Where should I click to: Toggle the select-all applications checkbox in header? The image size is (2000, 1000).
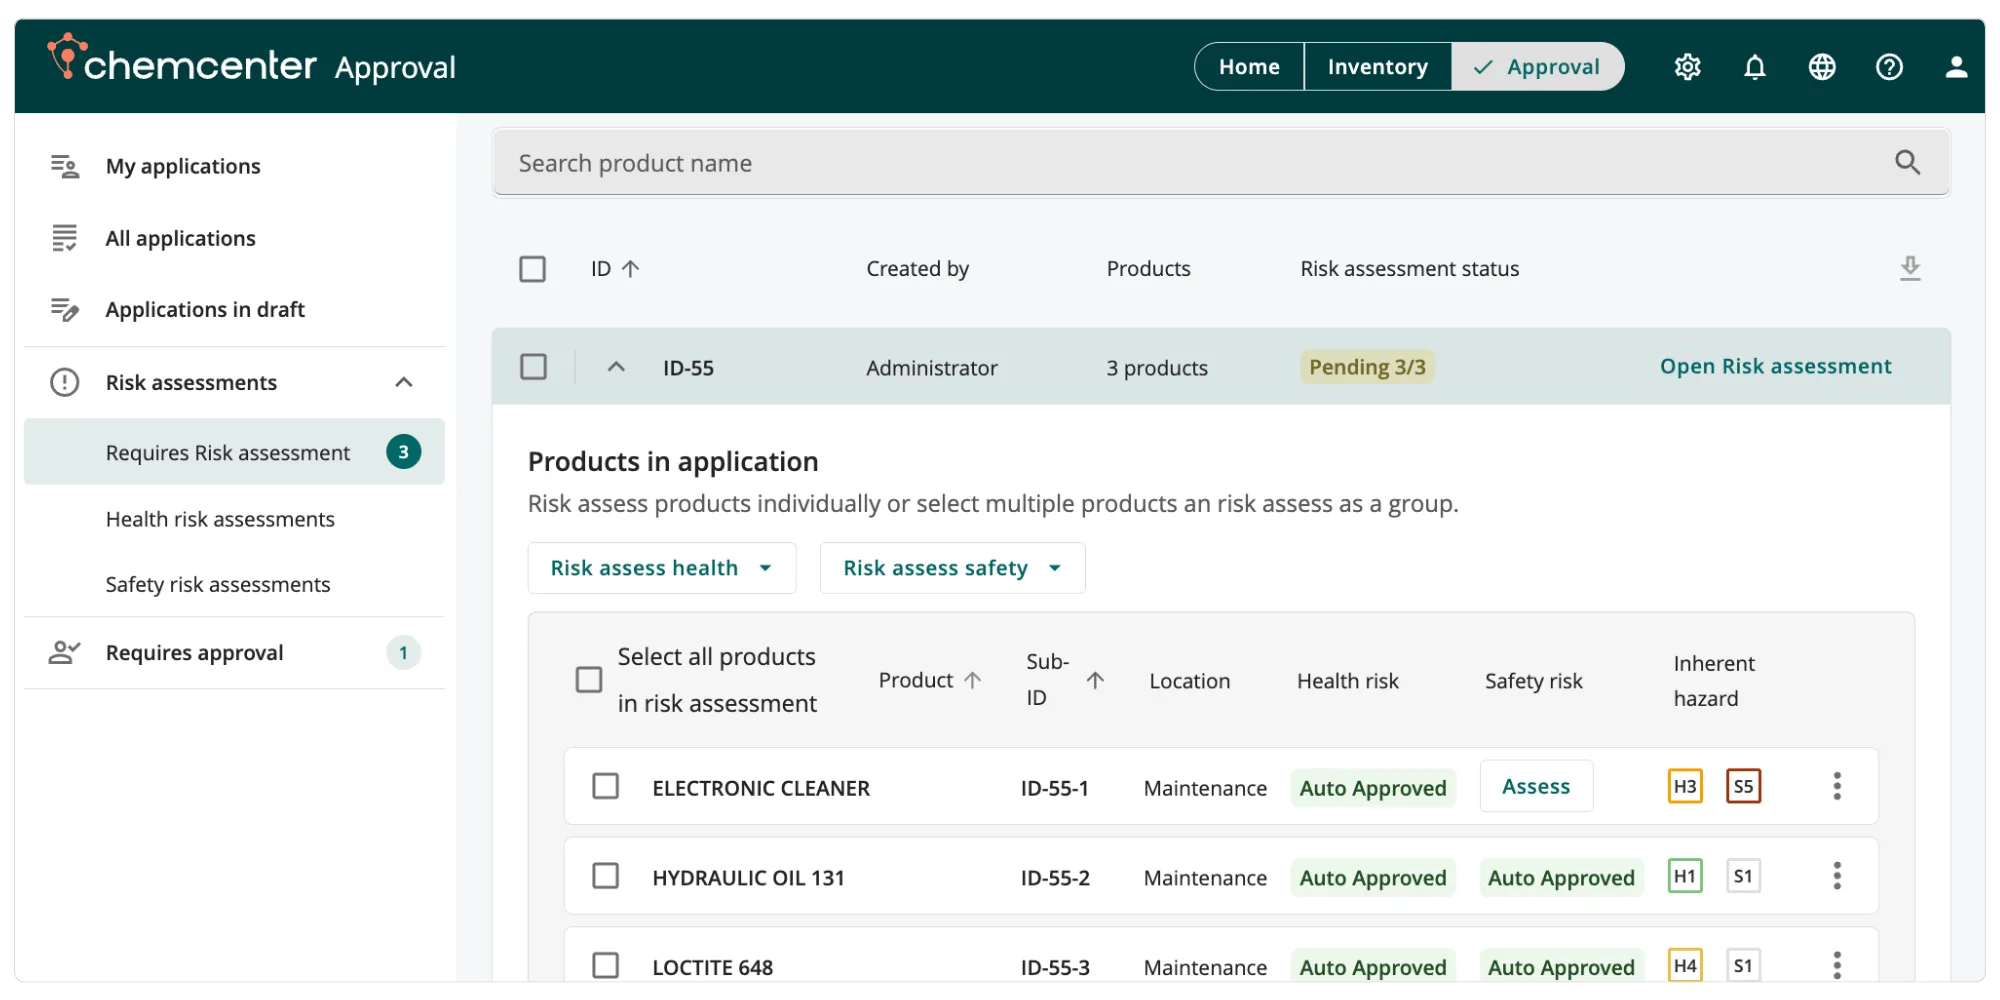[532, 269]
